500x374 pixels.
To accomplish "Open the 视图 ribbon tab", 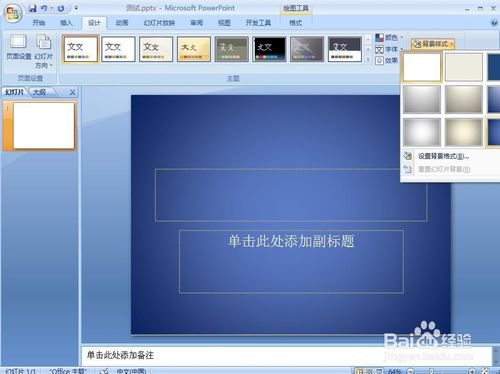I will click(x=224, y=23).
